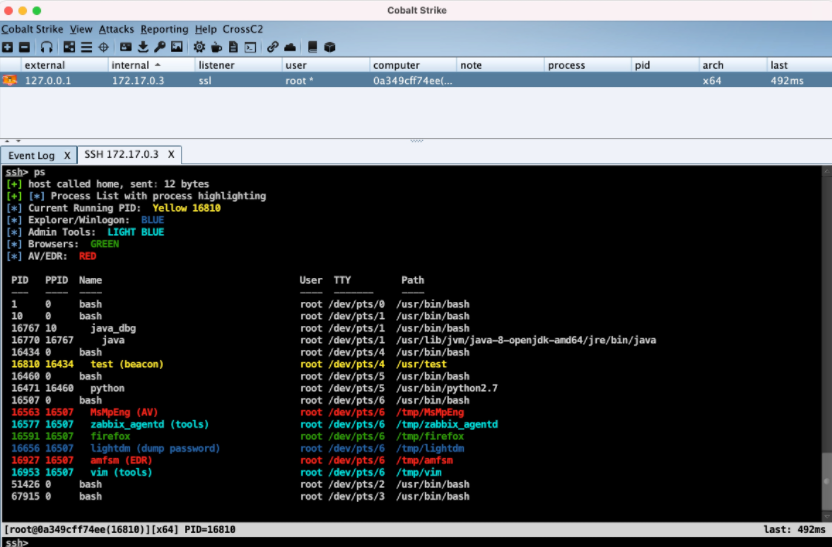Click the minus (disconnect from team server) icon
This screenshot has height=547, width=832.
(24, 47)
